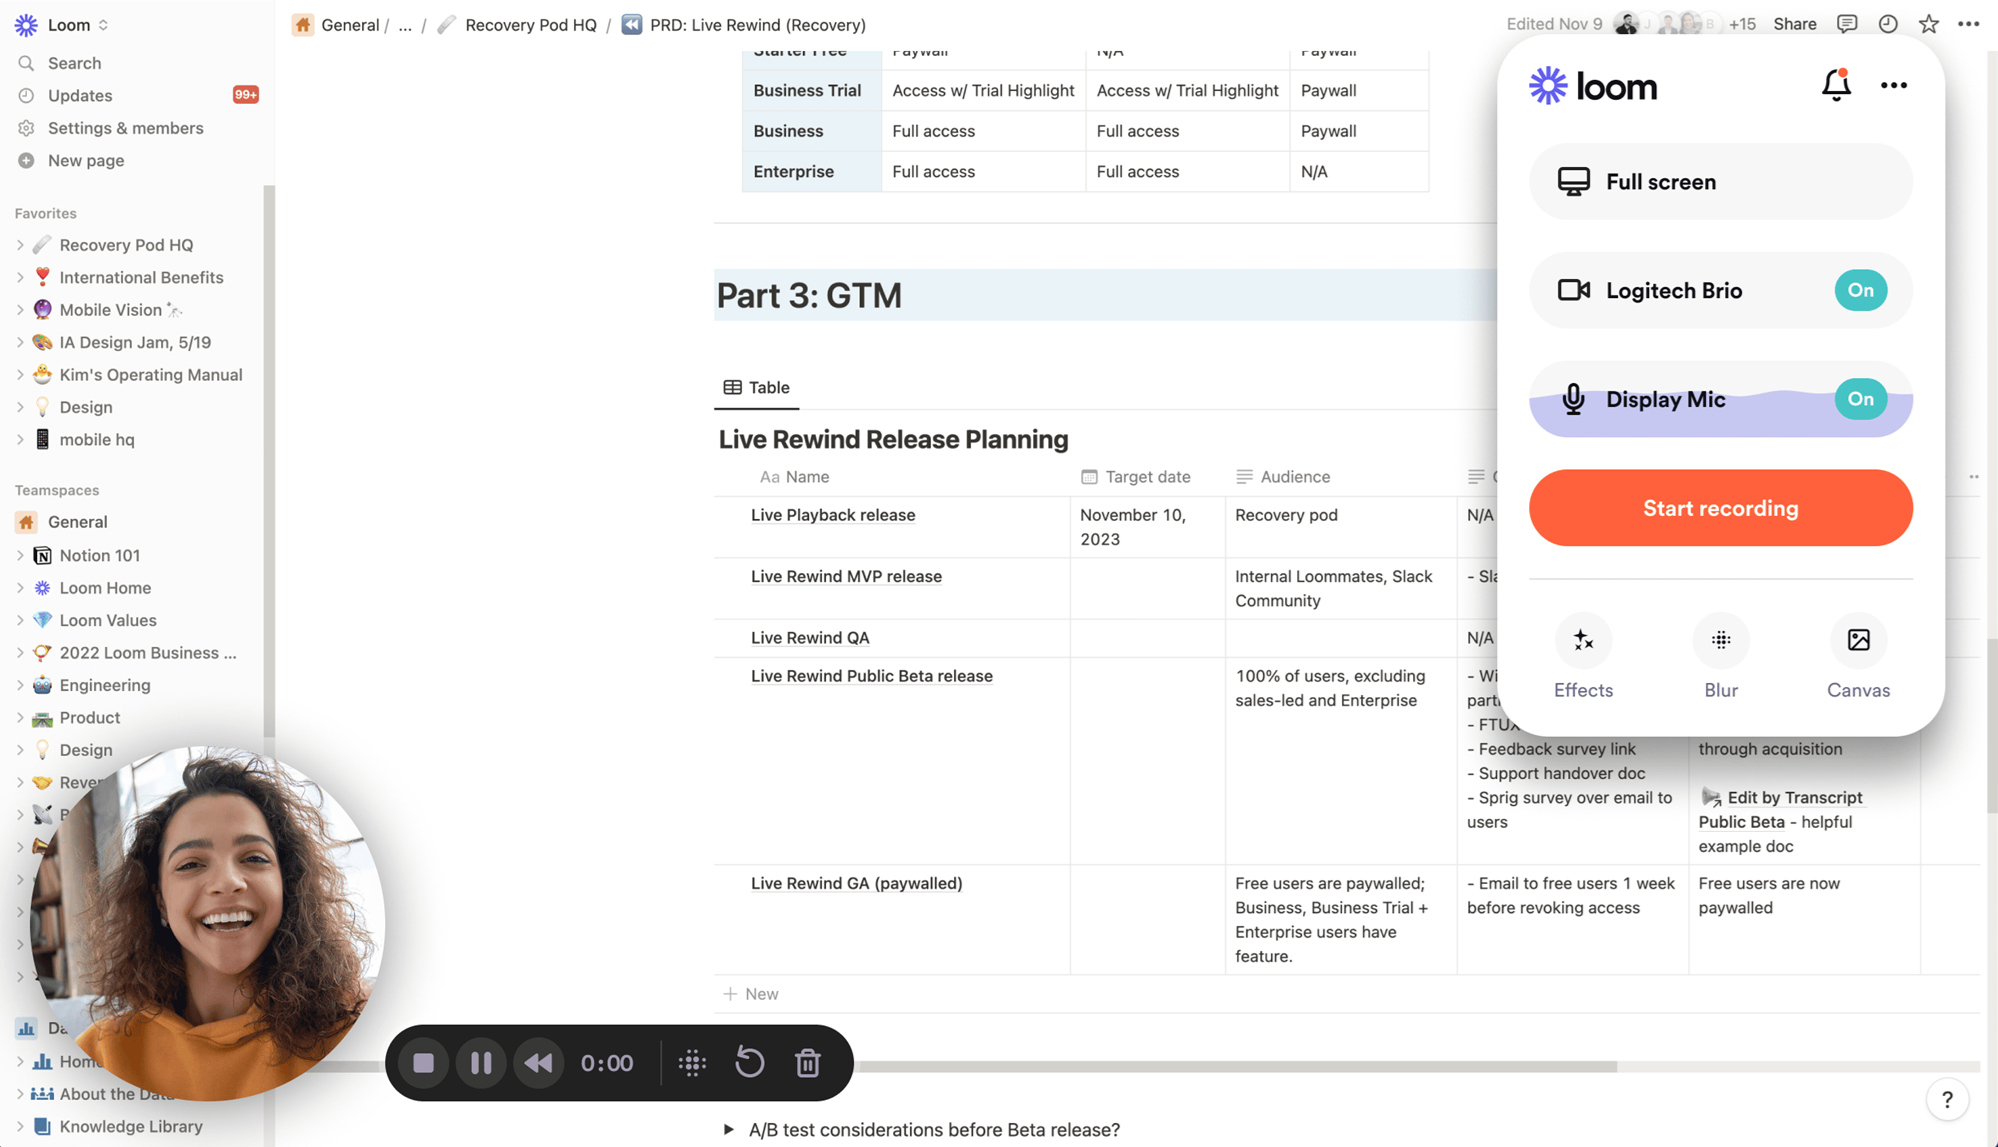Open the Full screen recording mode selector
1998x1147 pixels.
coord(1720,182)
